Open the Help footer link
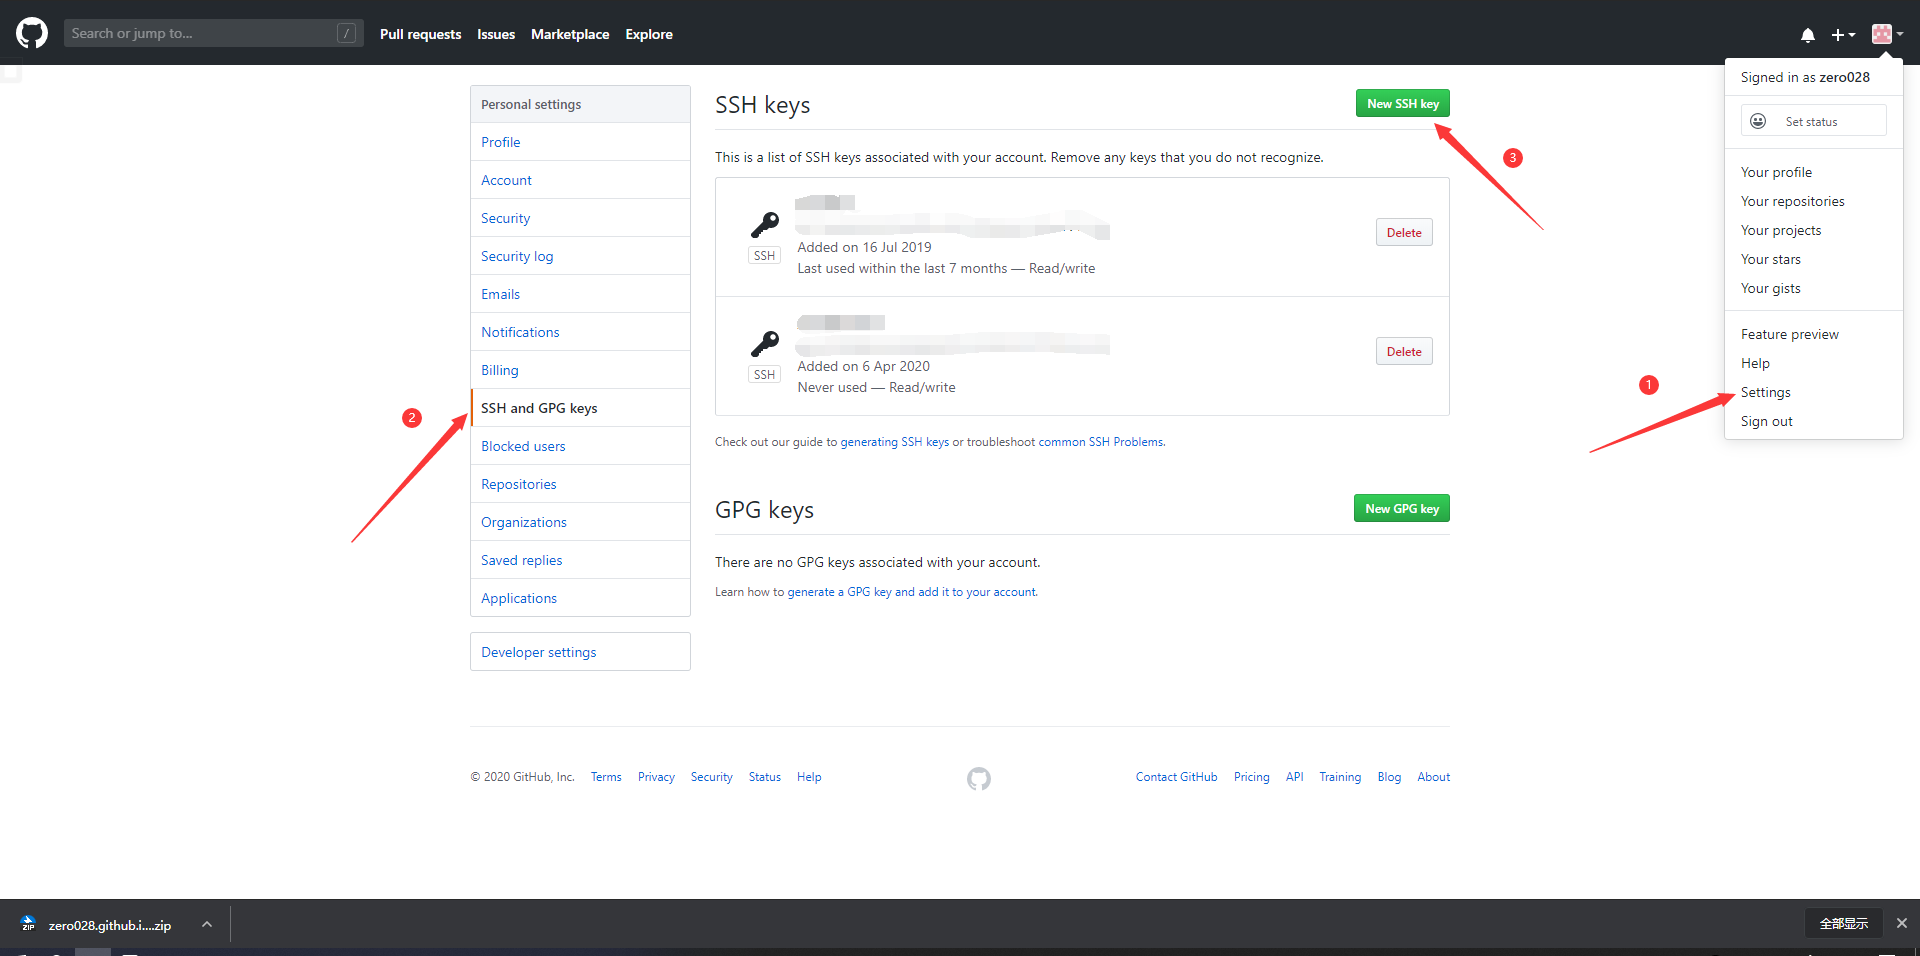This screenshot has height=956, width=1920. coord(809,777)
